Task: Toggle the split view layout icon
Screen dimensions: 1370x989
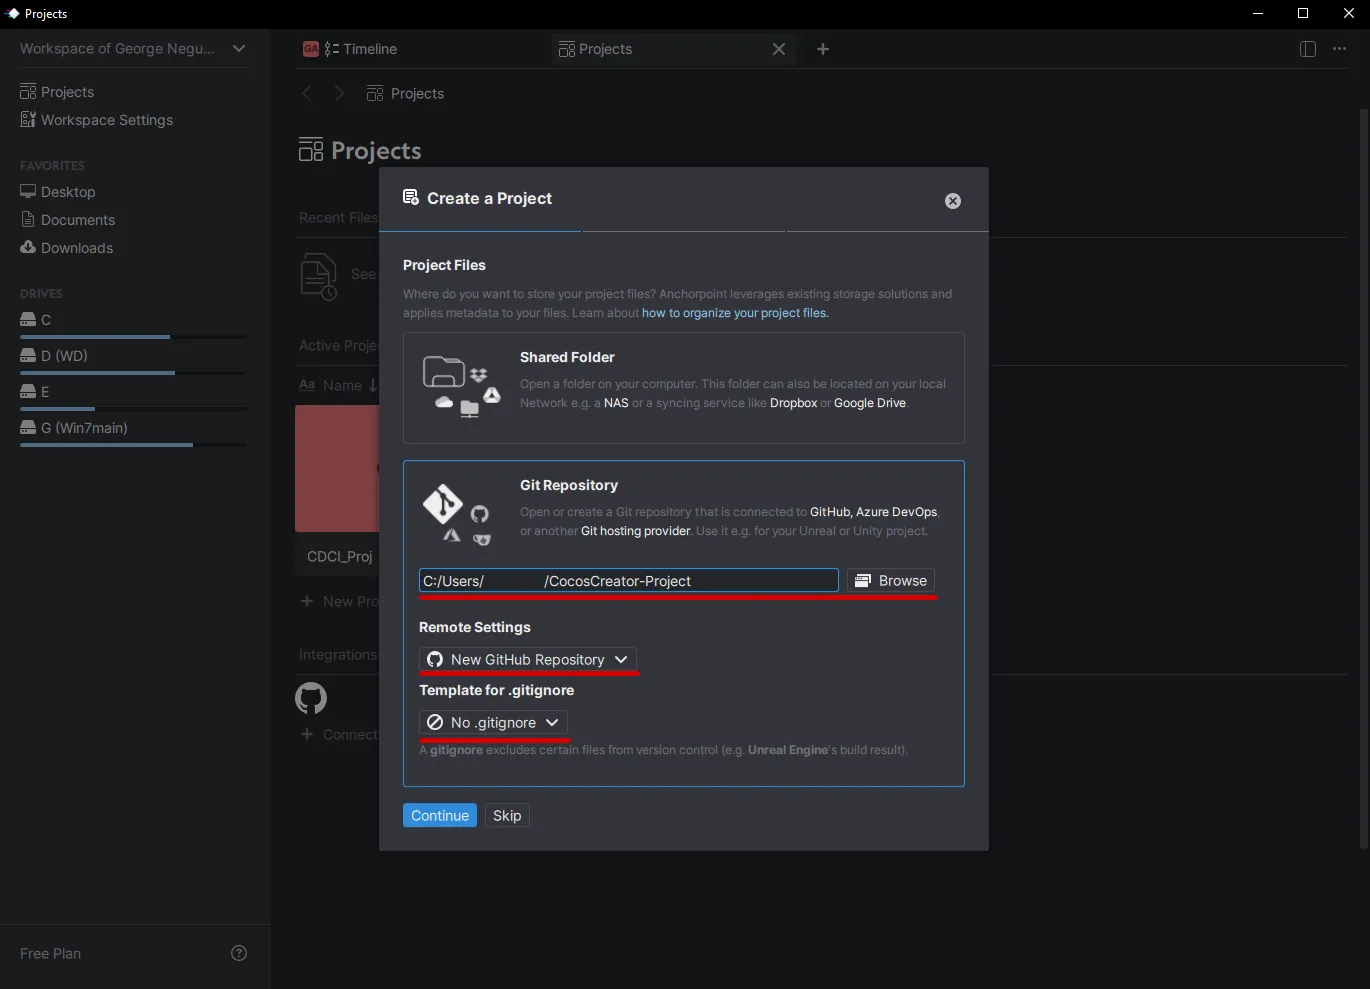Action: pyautogui.click(x=1307, y=48)
